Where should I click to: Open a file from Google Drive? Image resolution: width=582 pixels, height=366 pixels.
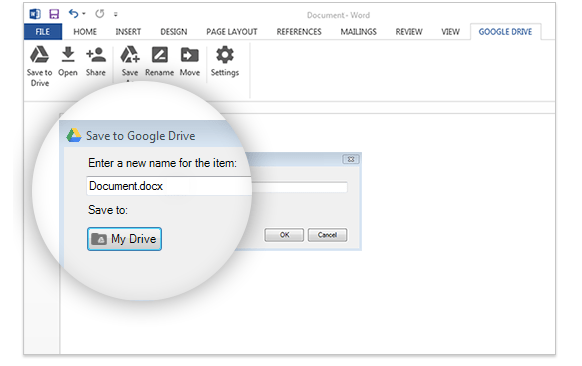[x=68, y=55]
